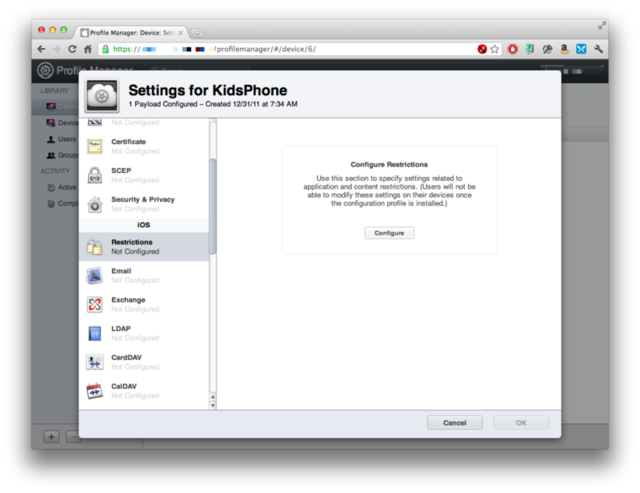Click the Profile Manager gear logo
This screenshot has height=493, width=640.
[45, 70]
